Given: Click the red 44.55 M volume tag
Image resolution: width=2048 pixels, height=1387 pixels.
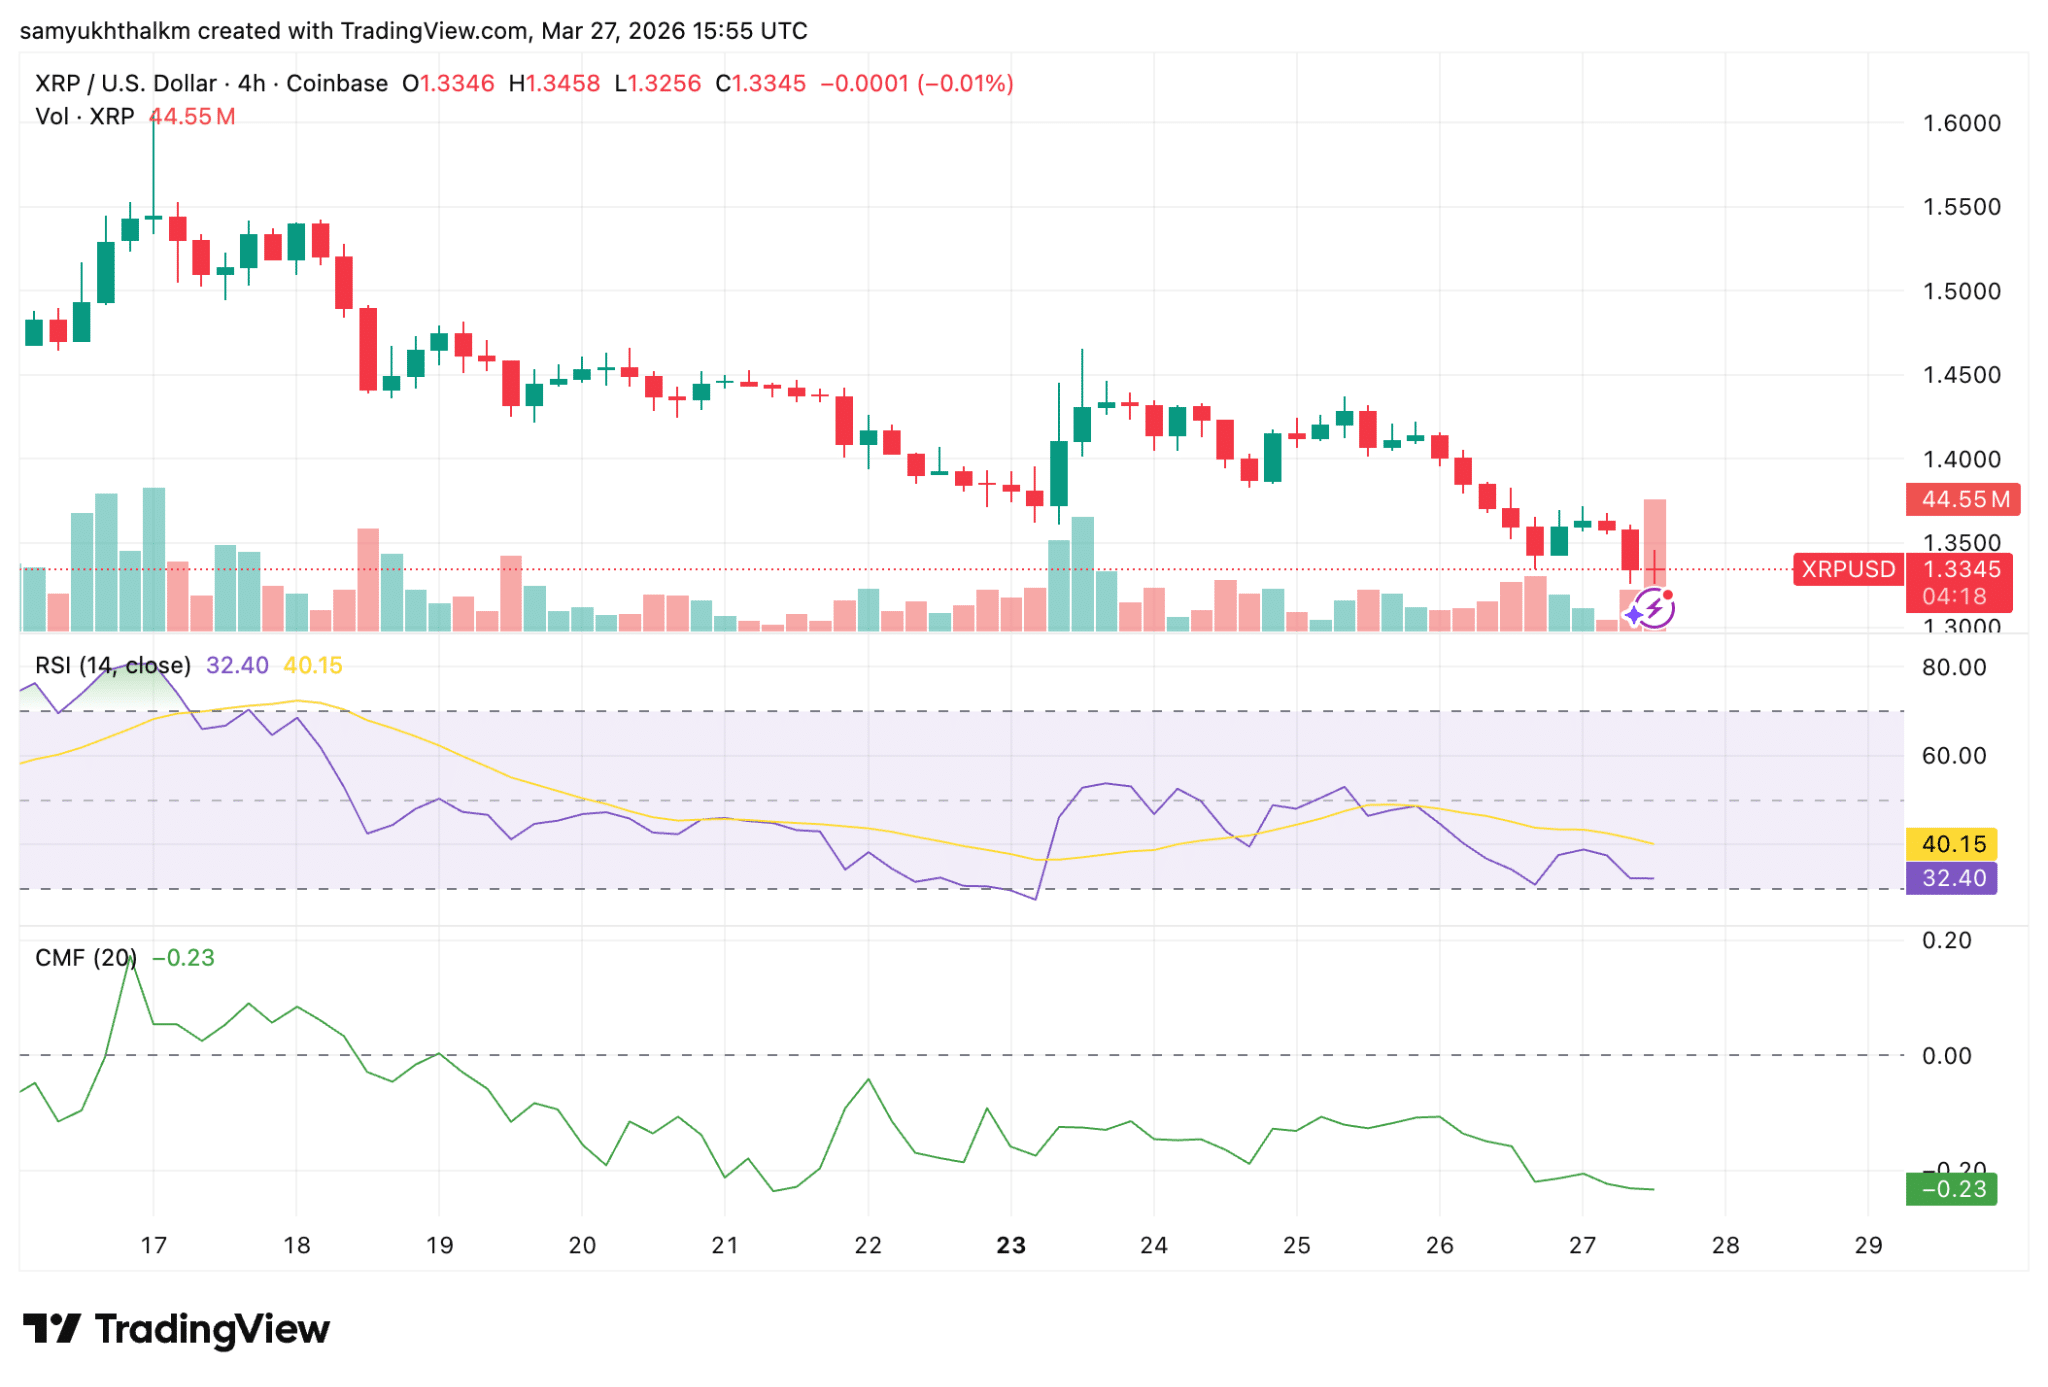Looking at the screenshot, I should click(1963, 499).
